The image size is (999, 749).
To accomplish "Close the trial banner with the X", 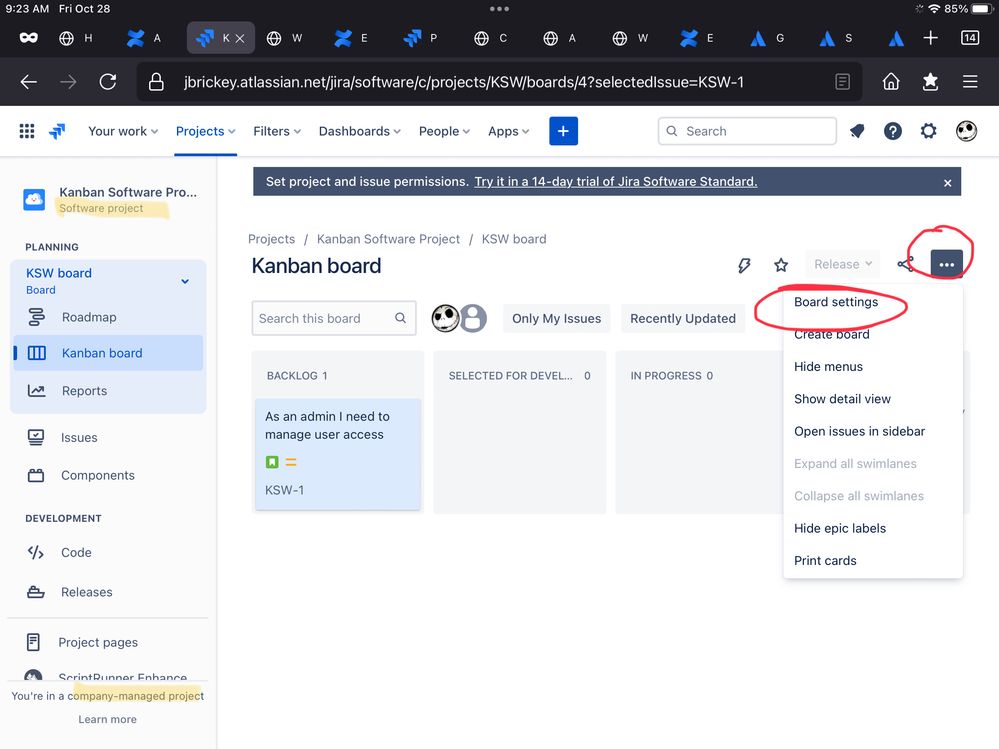I will click(x=947, y=183).
